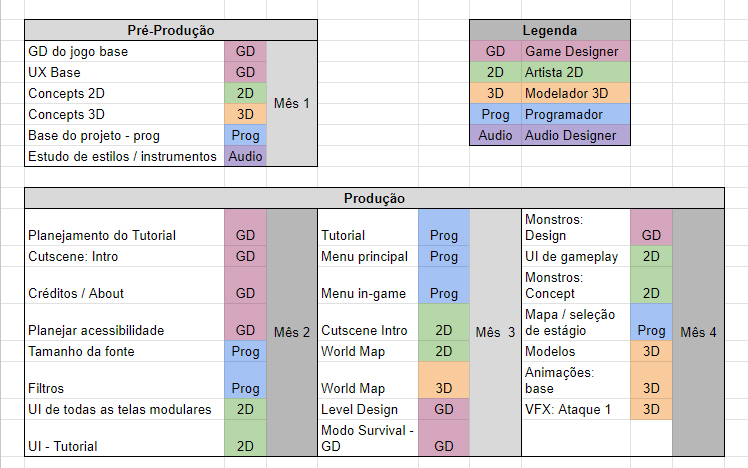Select the Pré-Produção header cell

point(172,31)
